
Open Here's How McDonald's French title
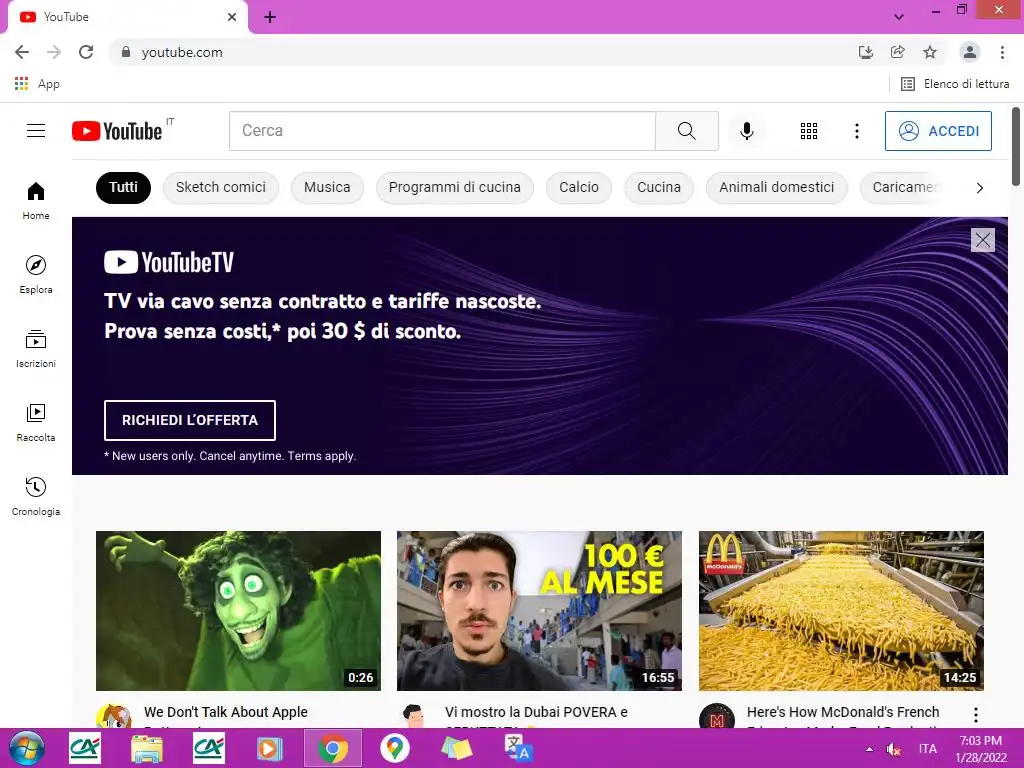(843, 712)
